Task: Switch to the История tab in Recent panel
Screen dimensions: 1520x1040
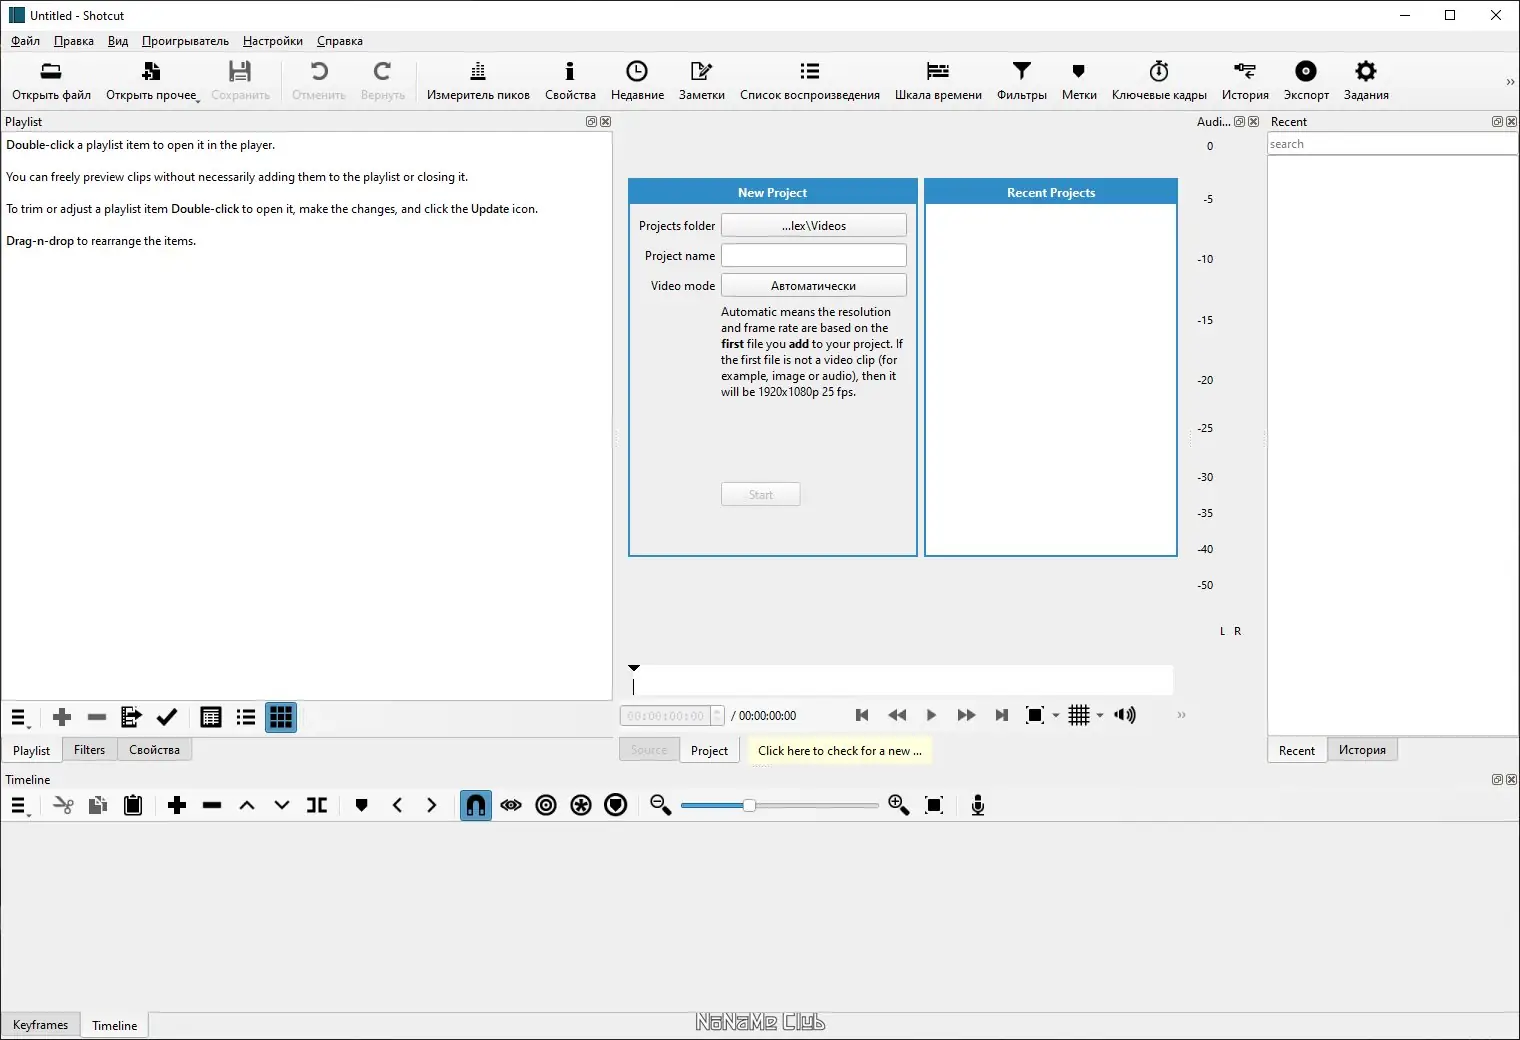Action: pos(1362,750)
